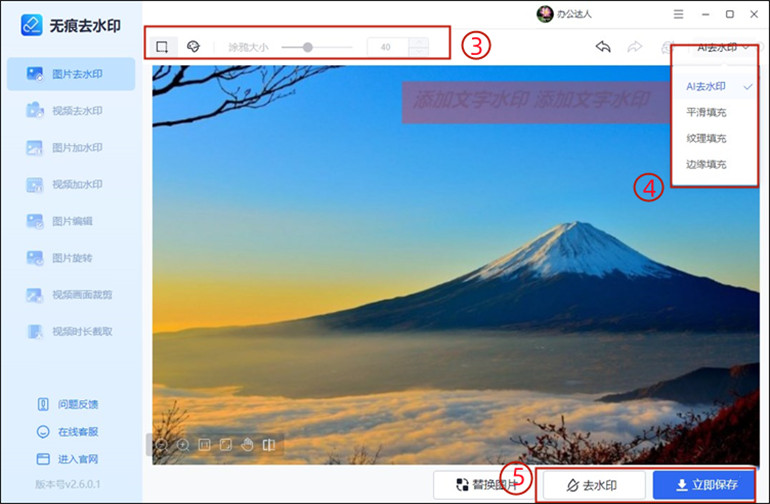The image size is (770, 504).
Task: Click the 无痕去水印 app title
Action: (x=85, y=26)
